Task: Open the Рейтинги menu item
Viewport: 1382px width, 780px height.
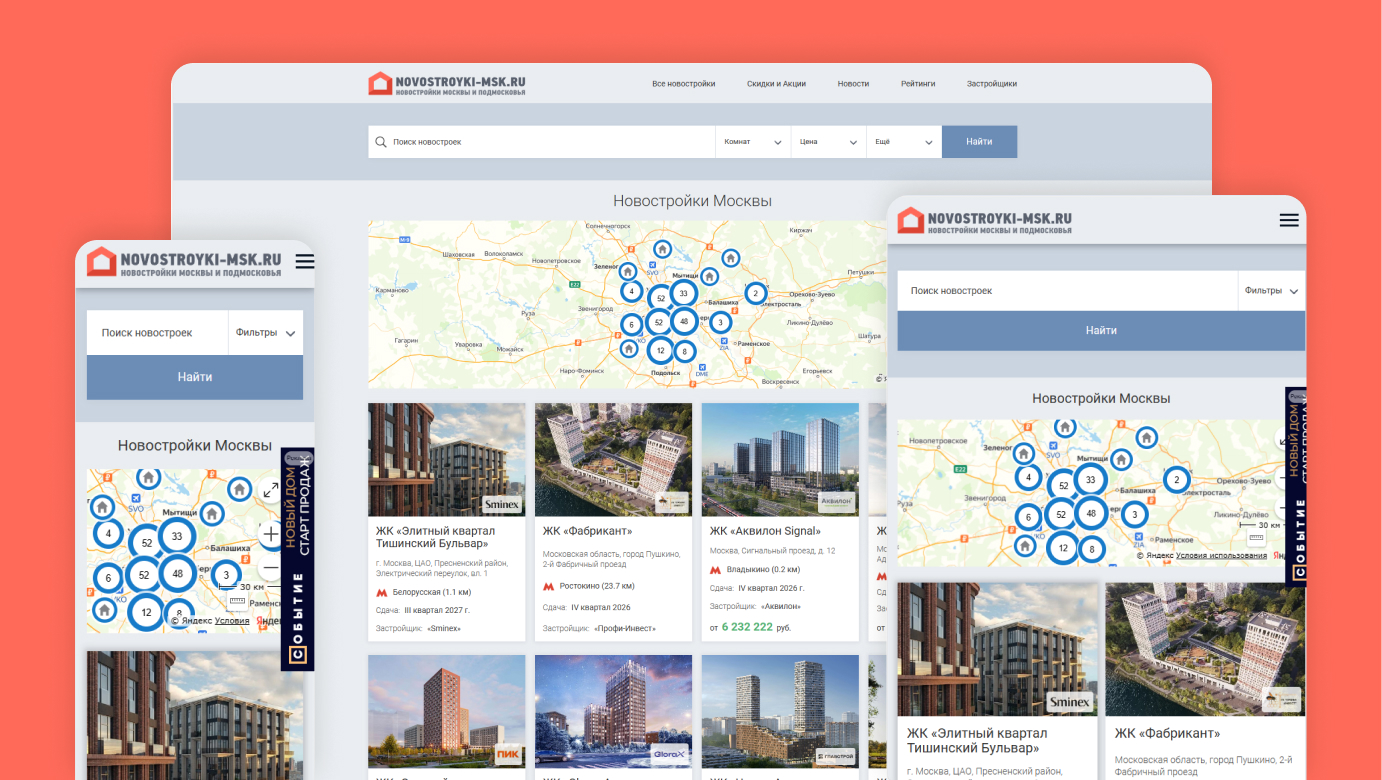Action: (x=918, y=84)
